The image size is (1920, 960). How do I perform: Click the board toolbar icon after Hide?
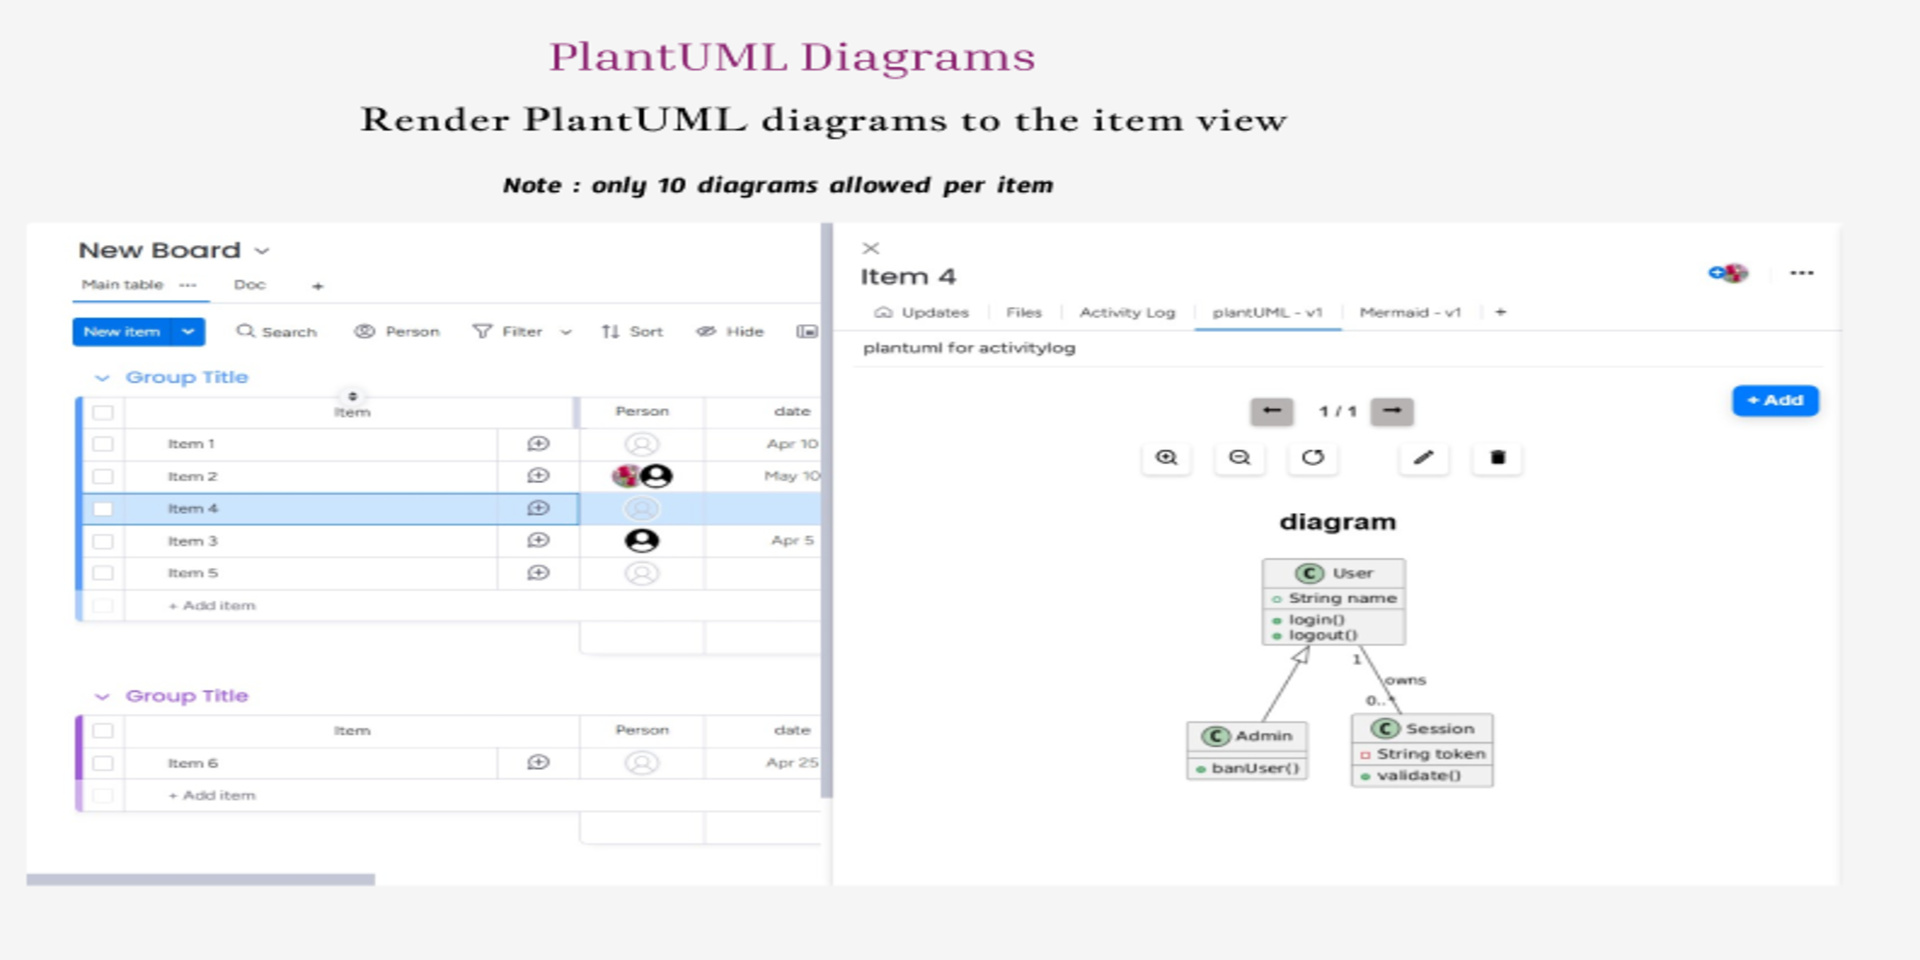806,331
